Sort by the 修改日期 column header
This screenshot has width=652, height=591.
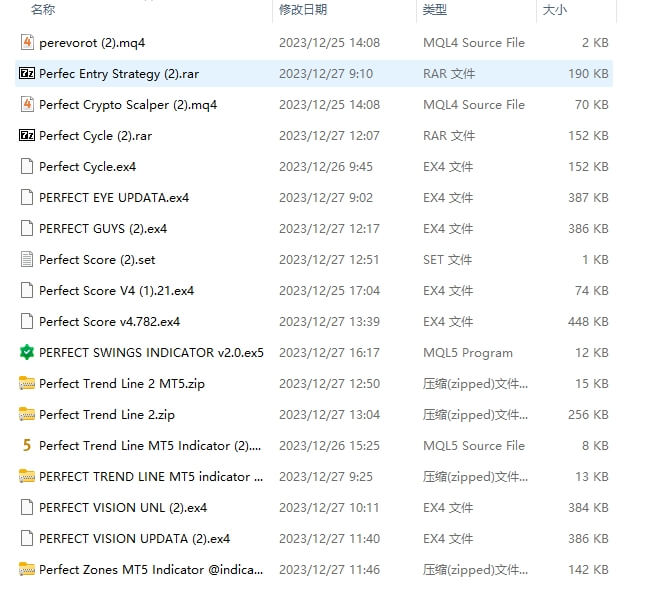[x=303, y=10]
